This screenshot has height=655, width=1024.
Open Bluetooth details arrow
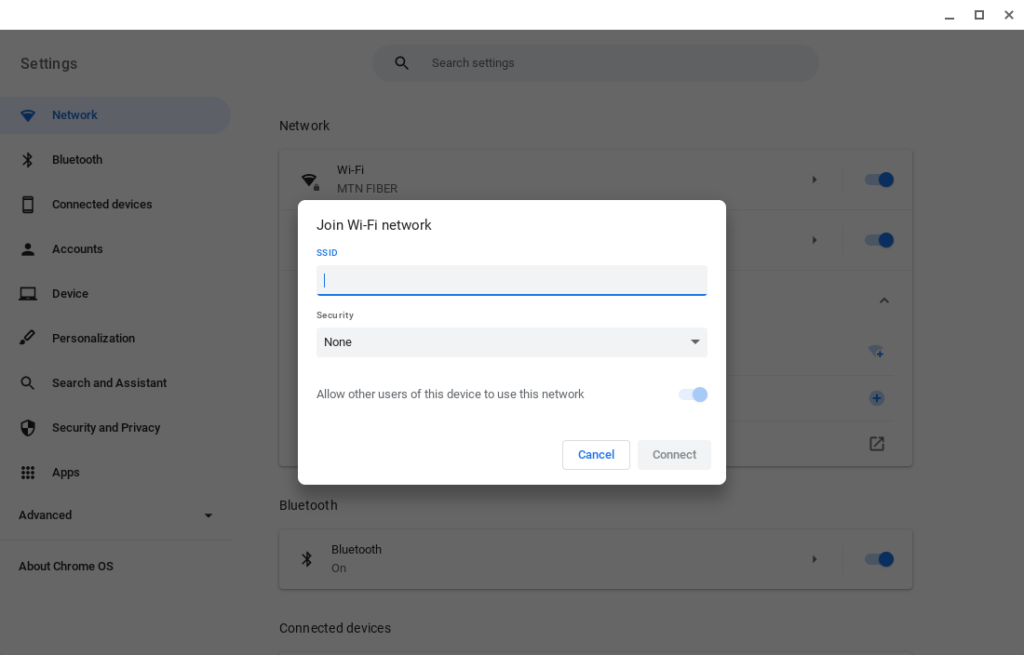pos(814,559)
